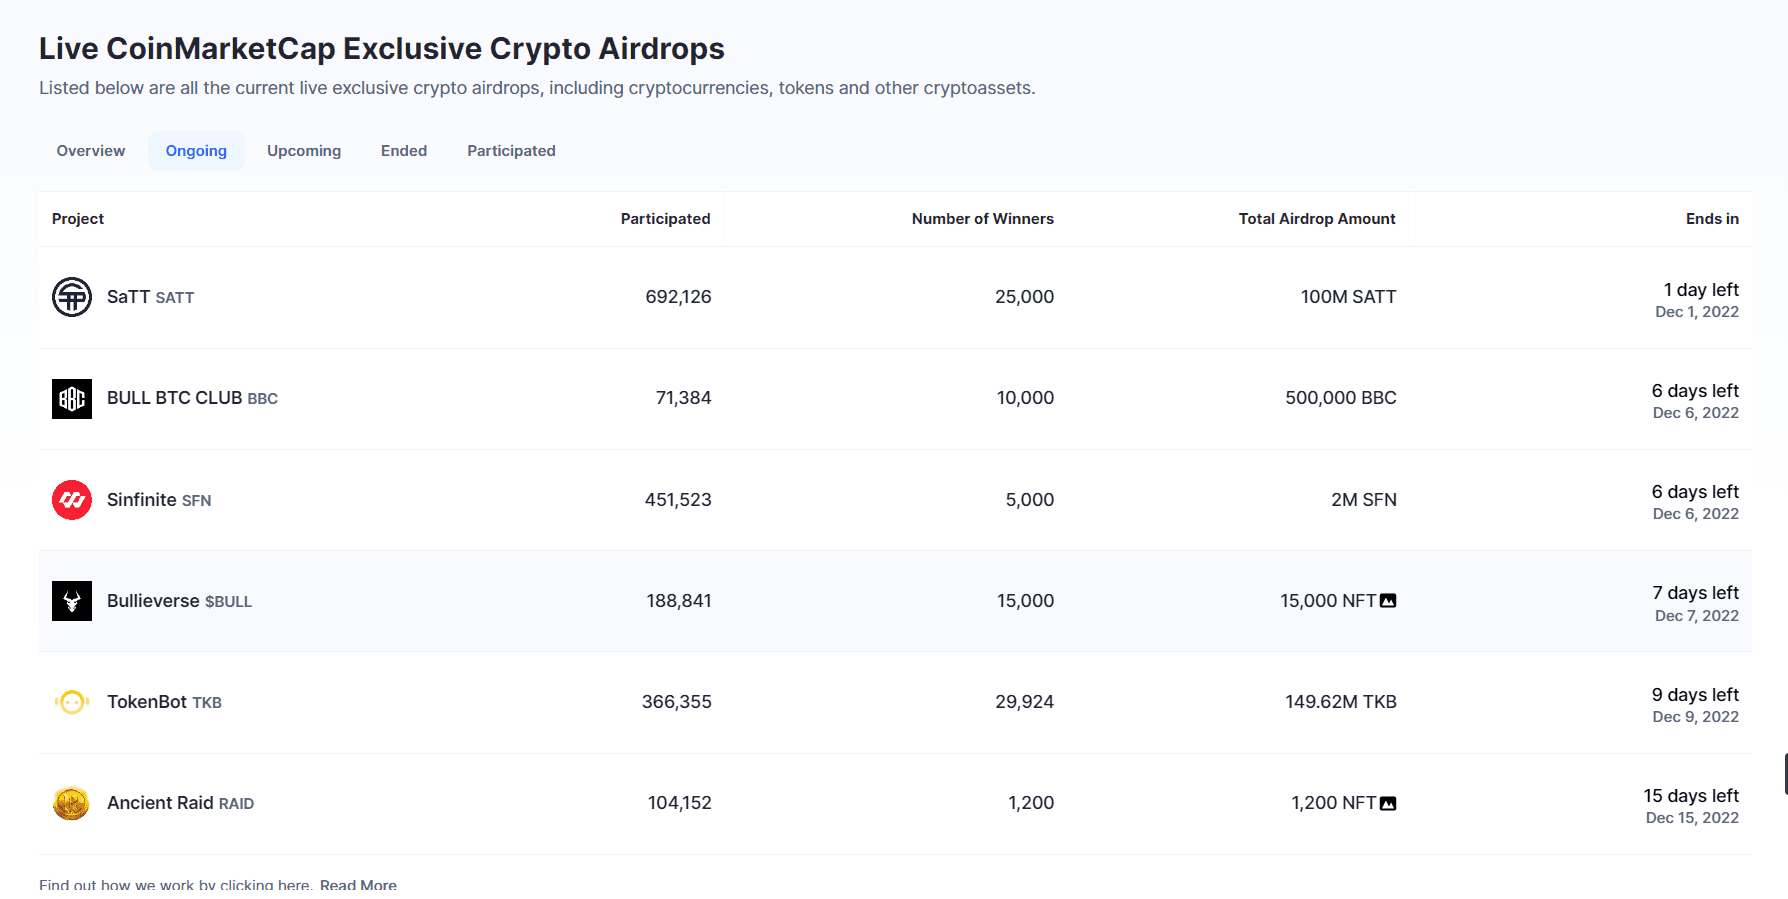This screenshot has width=1788, height=899.
Task: Click the Project column header
Action: point(78,219)
